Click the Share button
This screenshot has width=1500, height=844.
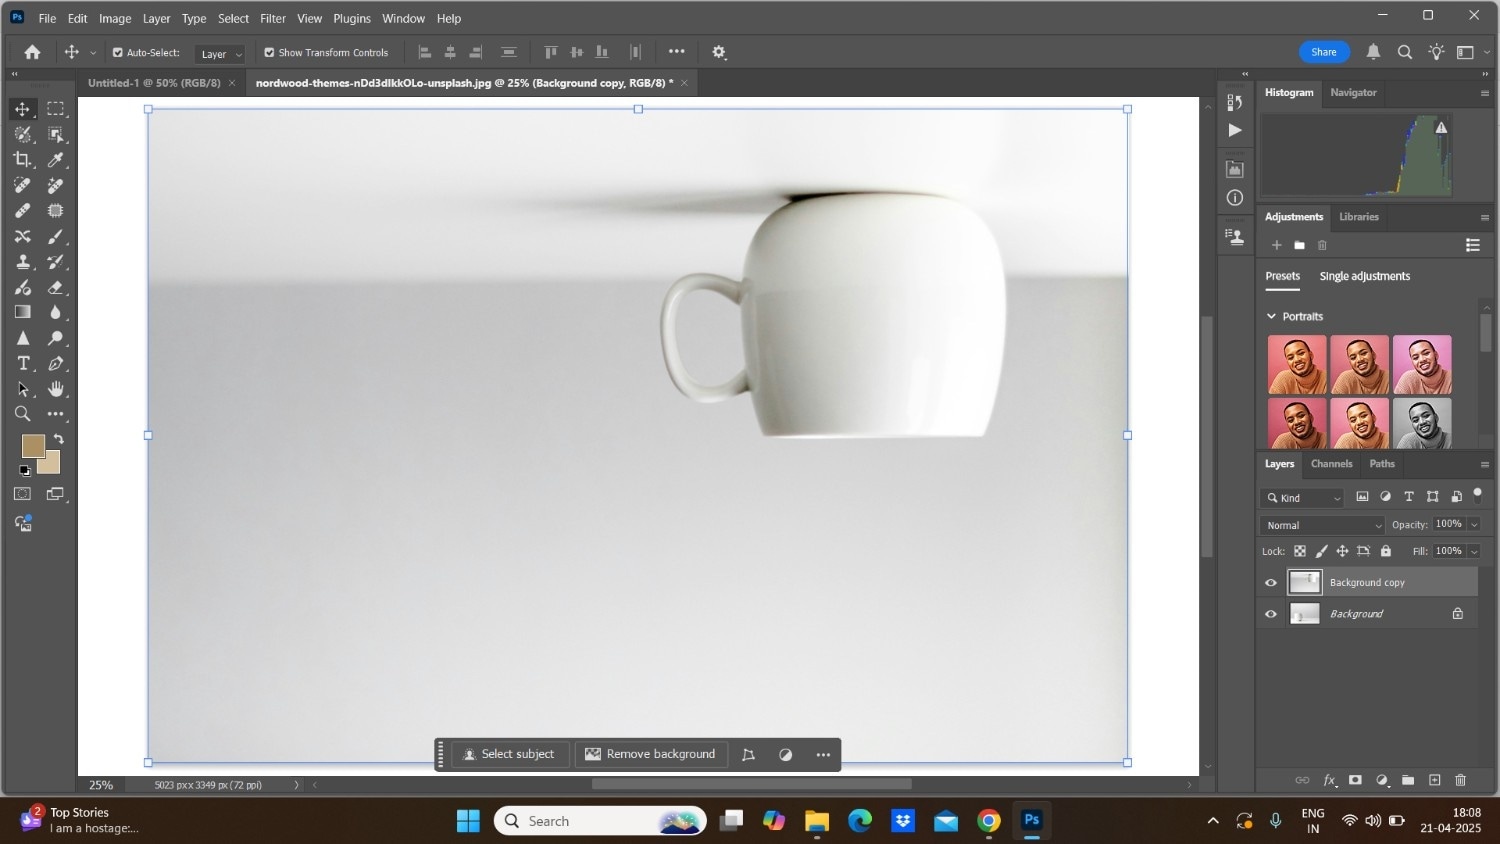1324,52
